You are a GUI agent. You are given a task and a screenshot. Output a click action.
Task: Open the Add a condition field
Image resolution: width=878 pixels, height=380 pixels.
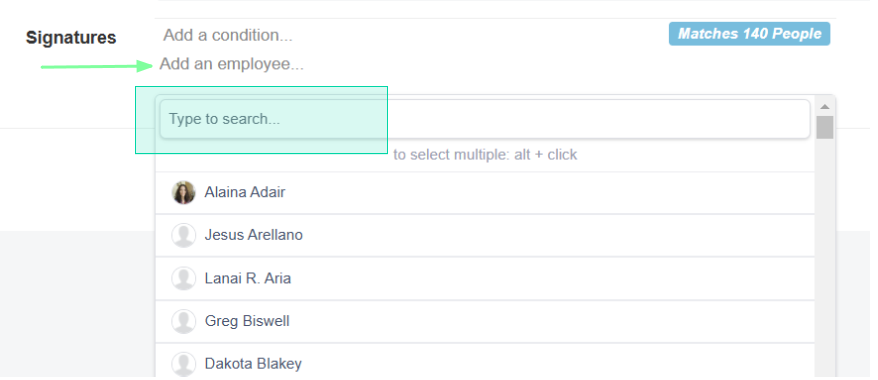[x=228, y=35]
